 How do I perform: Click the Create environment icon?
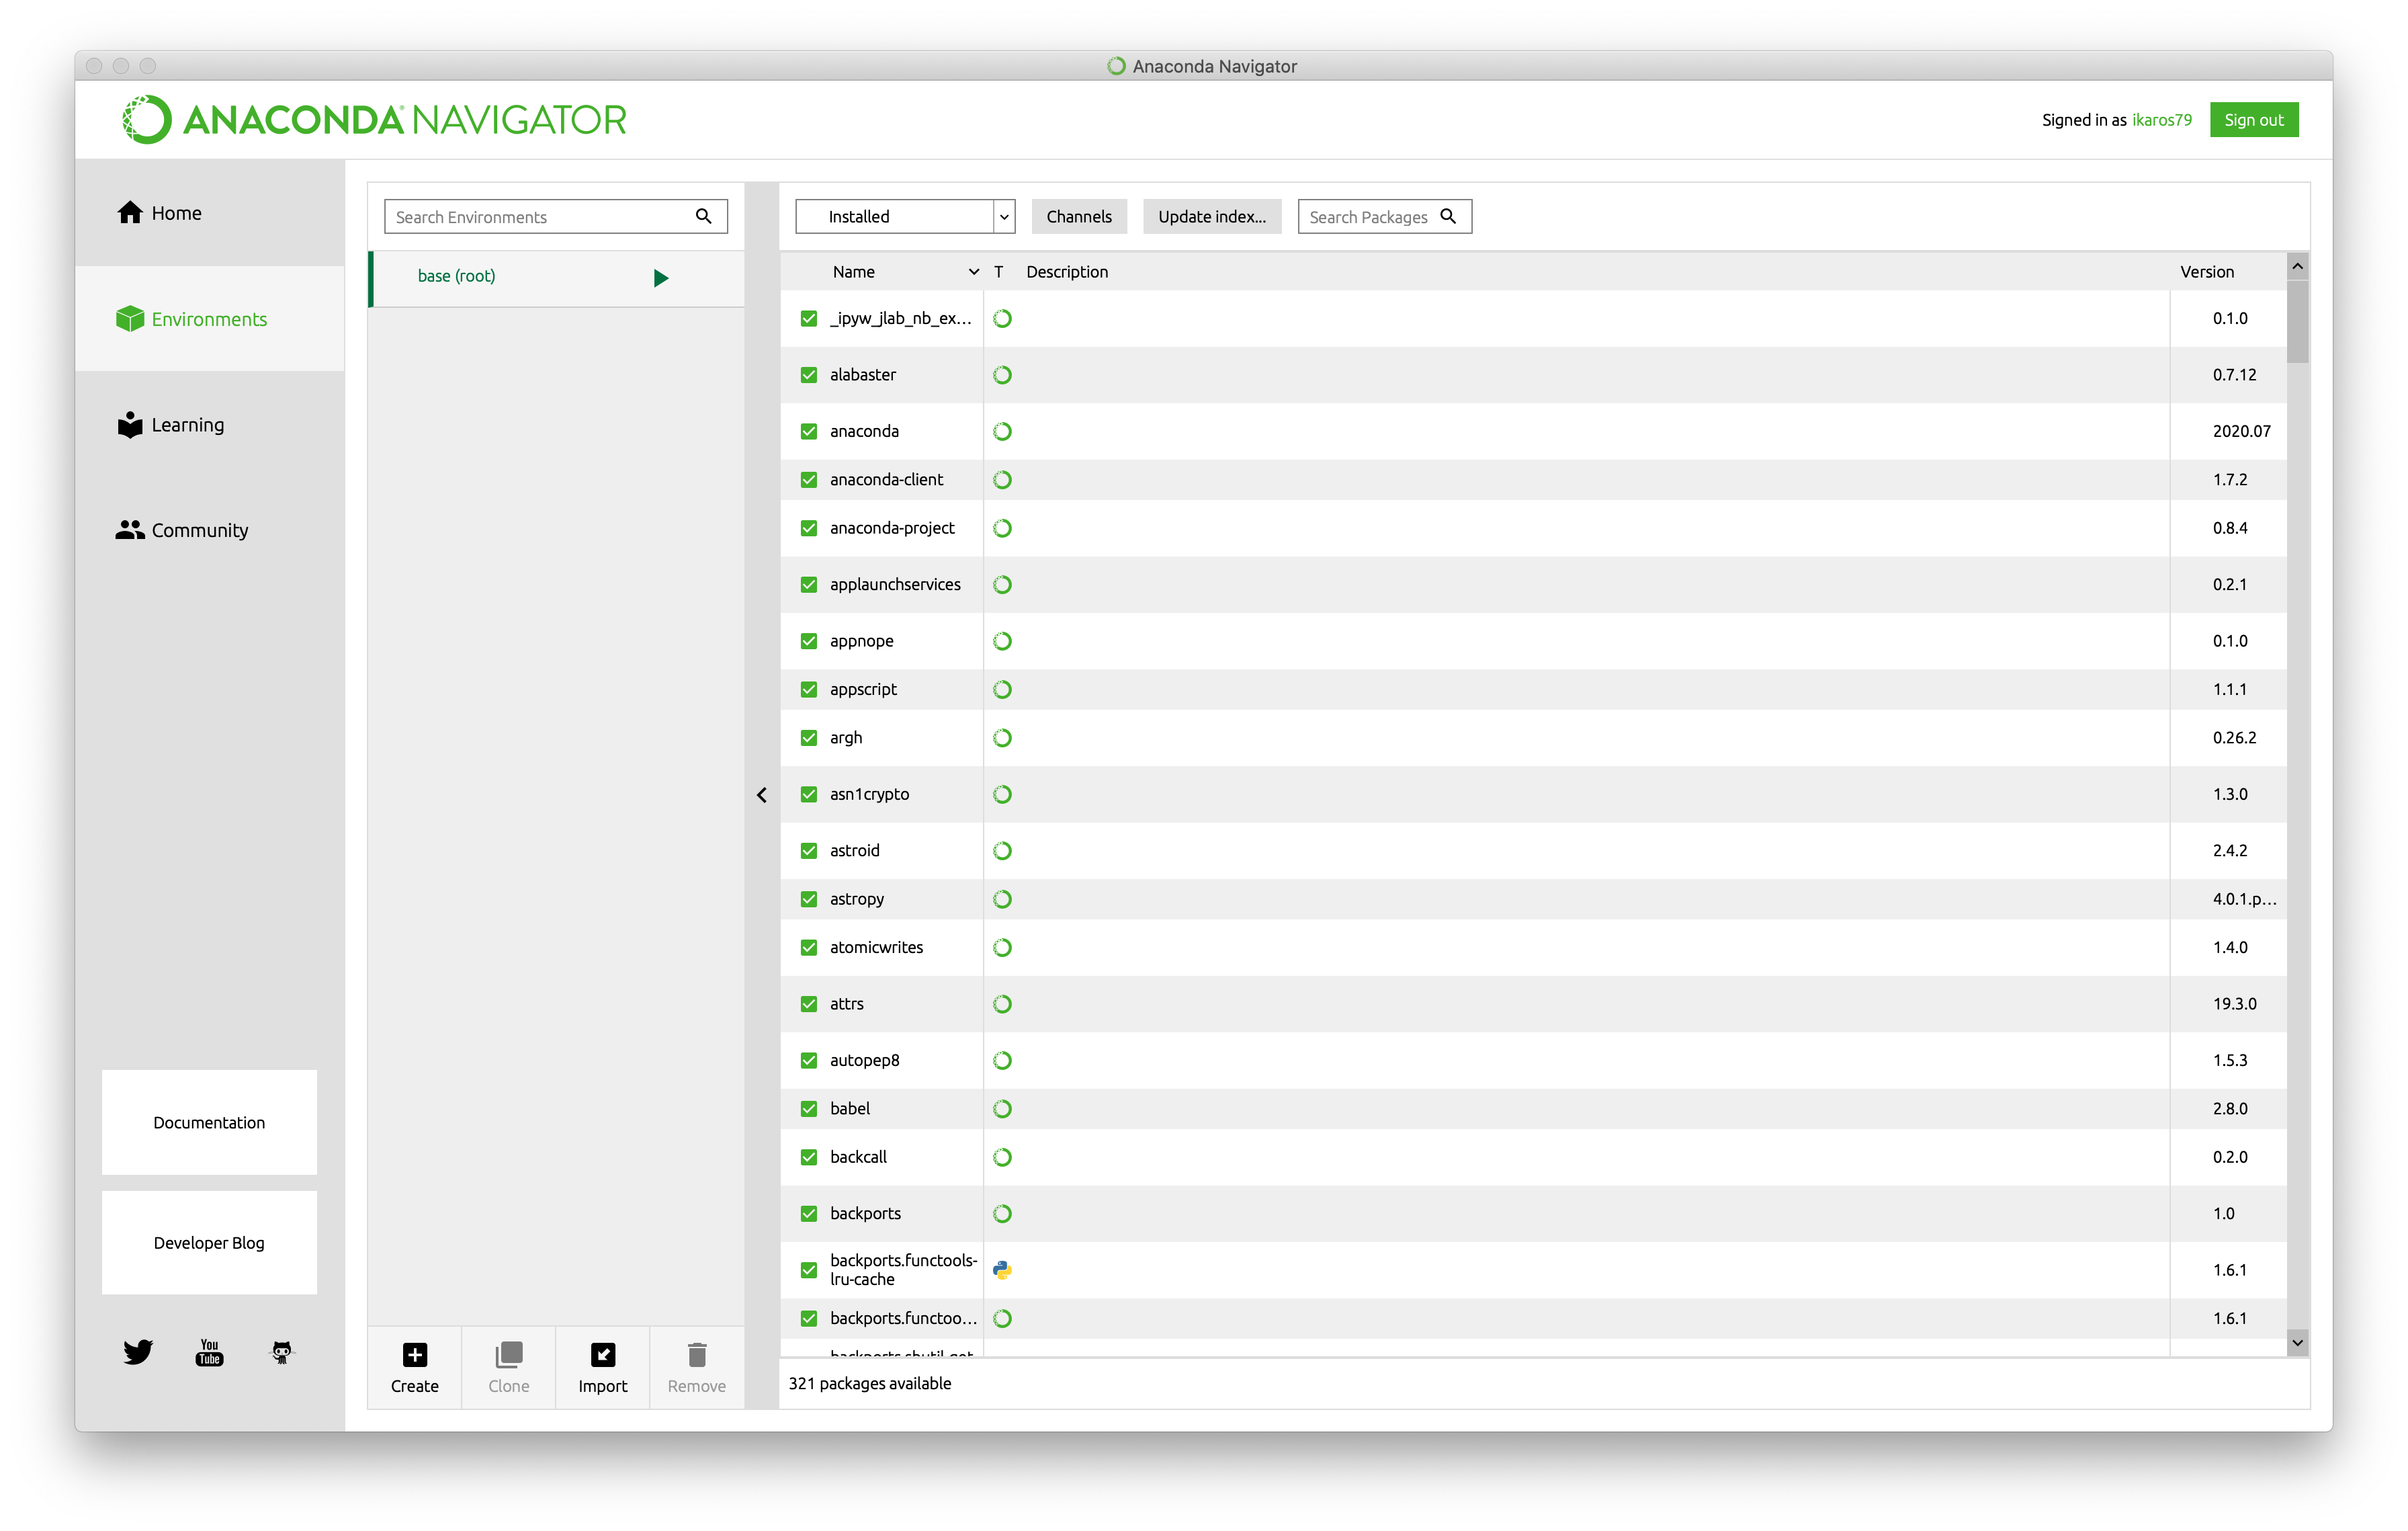click(414, 1354)
